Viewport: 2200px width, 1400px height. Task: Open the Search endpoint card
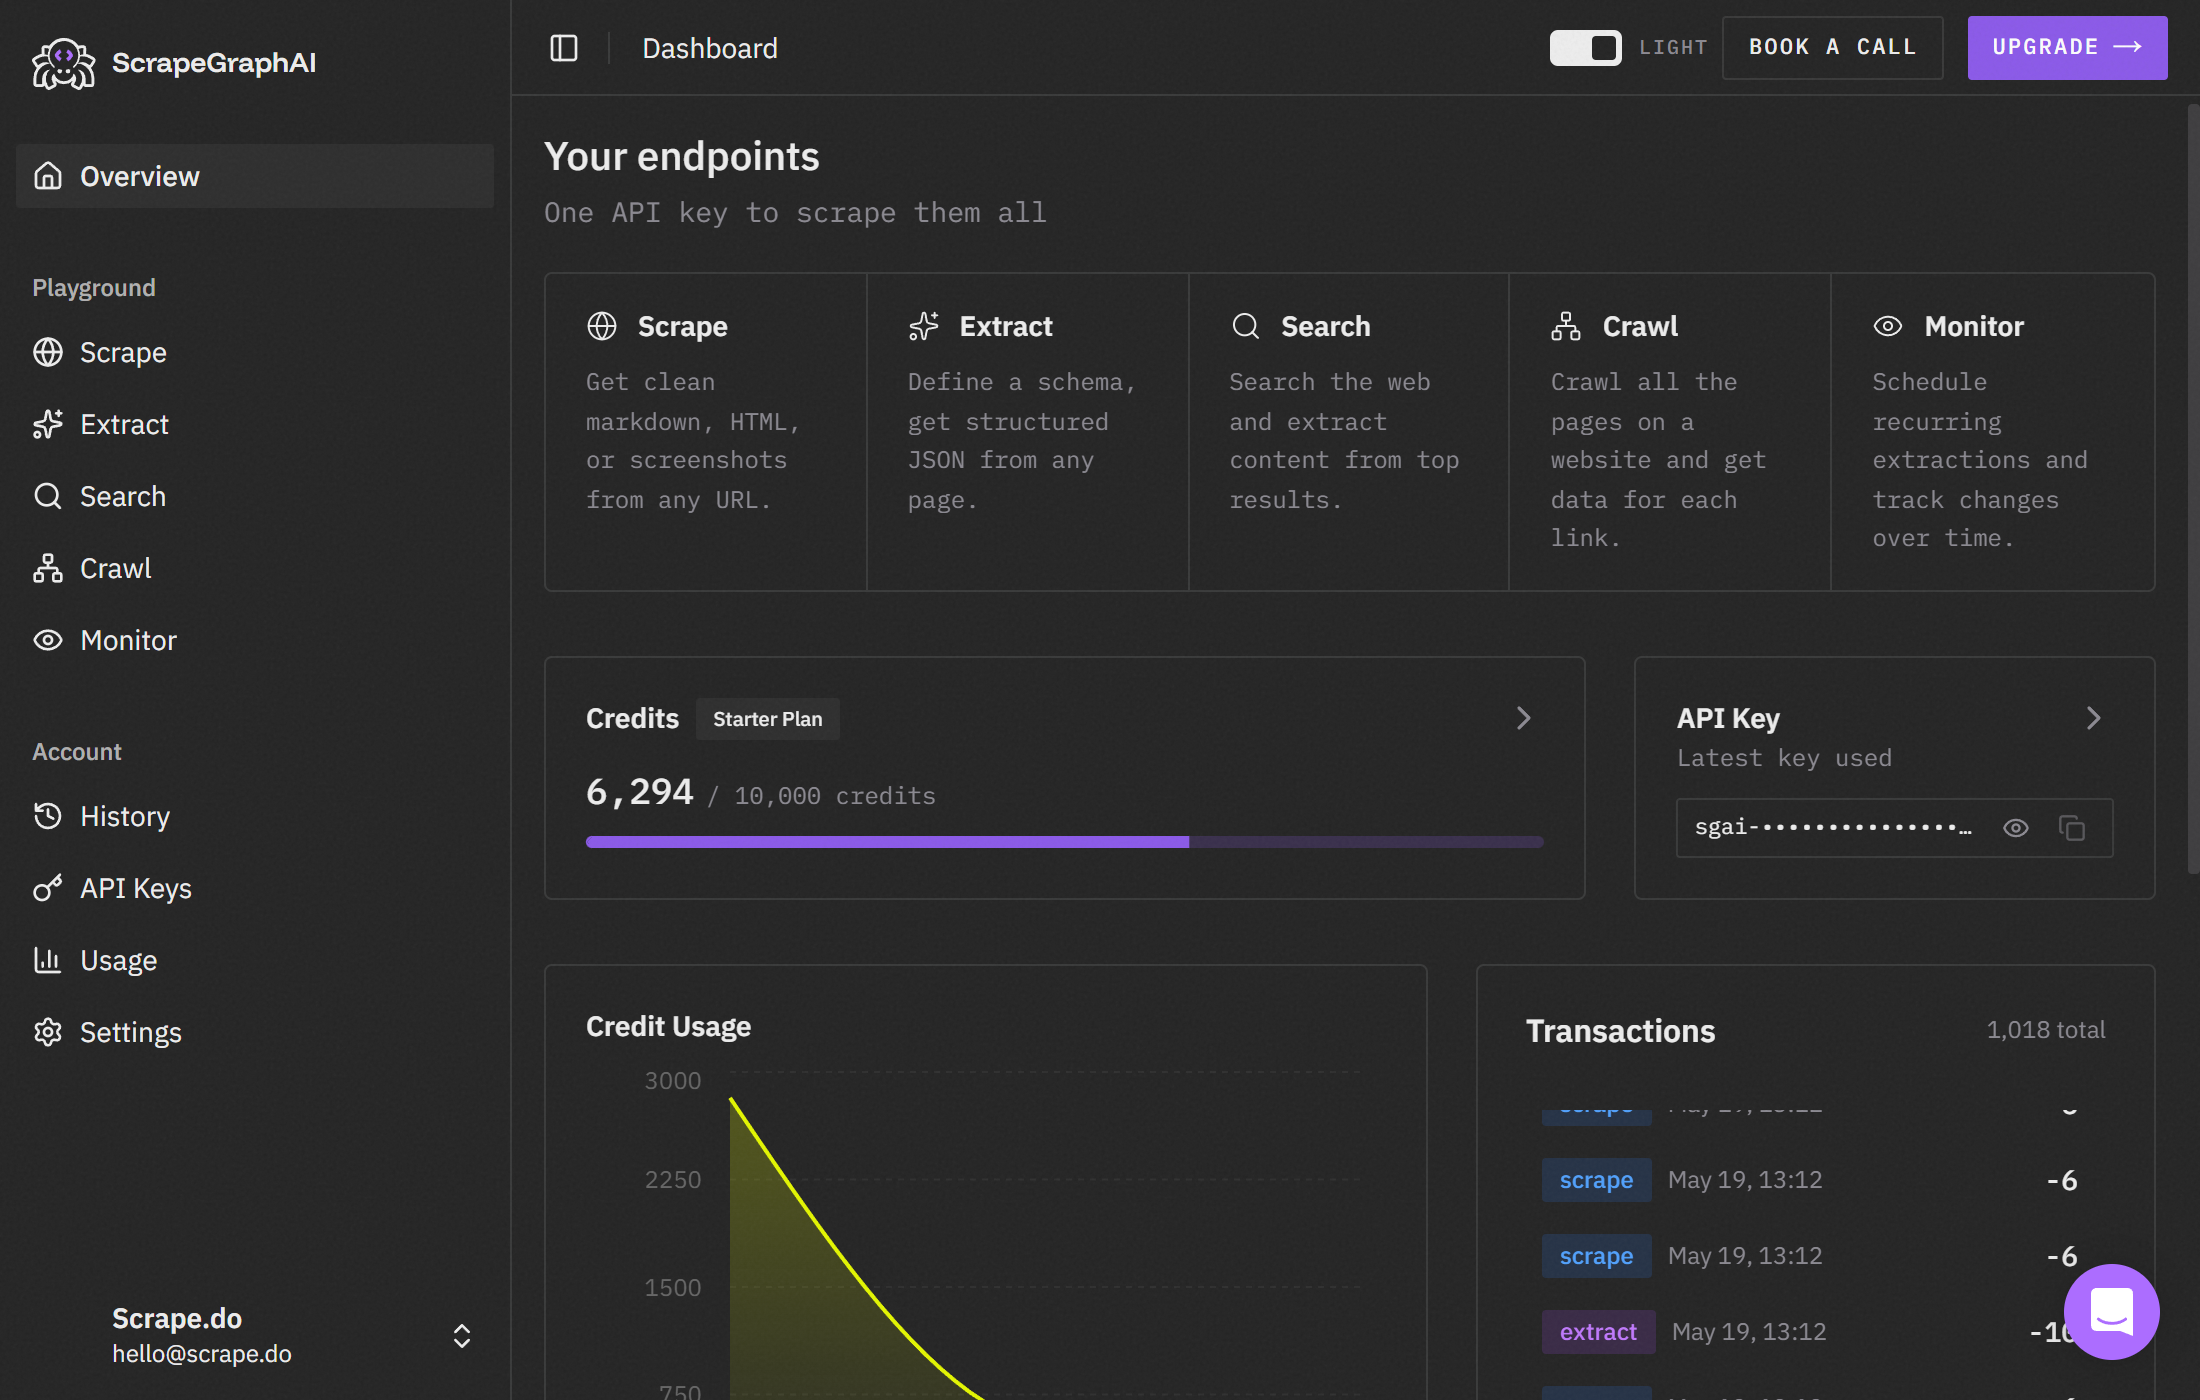point(1349,432)
